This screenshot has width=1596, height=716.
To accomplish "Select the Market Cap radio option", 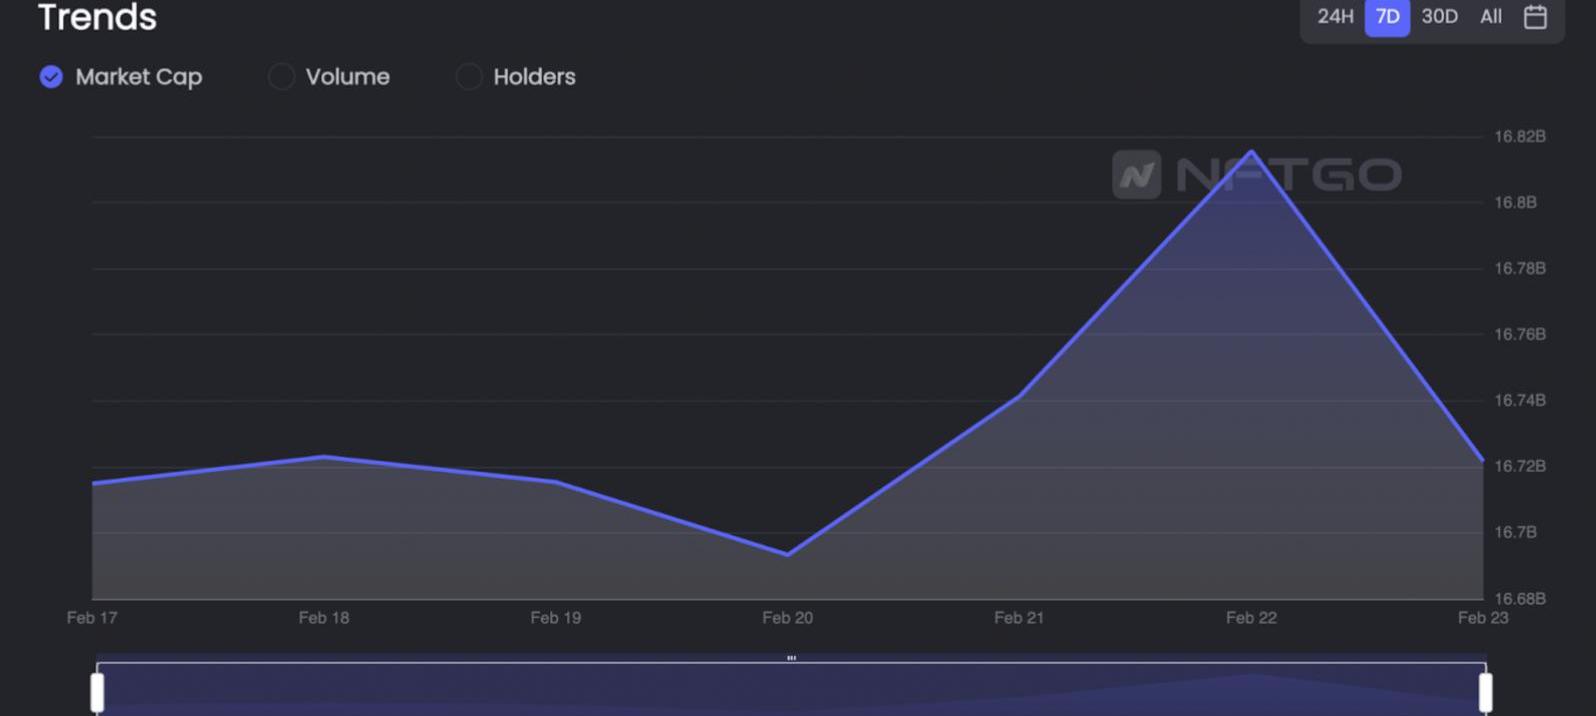I will pyautogui.click(x=51, y=77).
